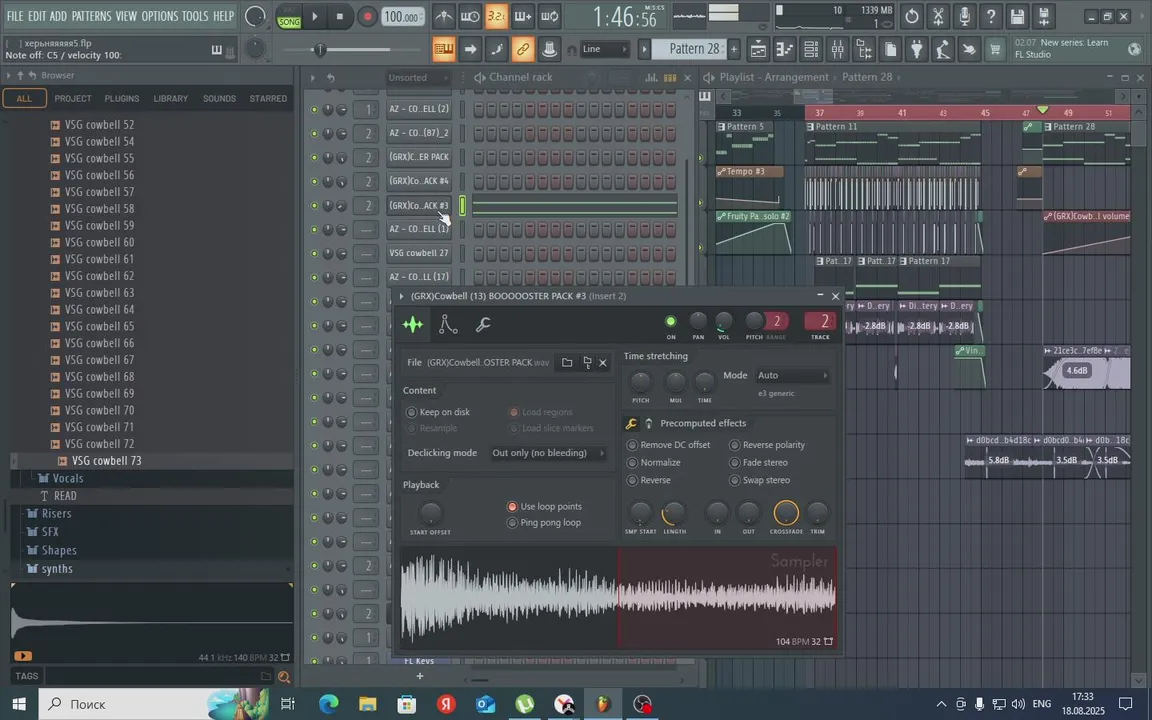Viewport: 1152px width, 720px height.
Task: Click the one-click audio recording microphone icon
Action: pos(965,16)
